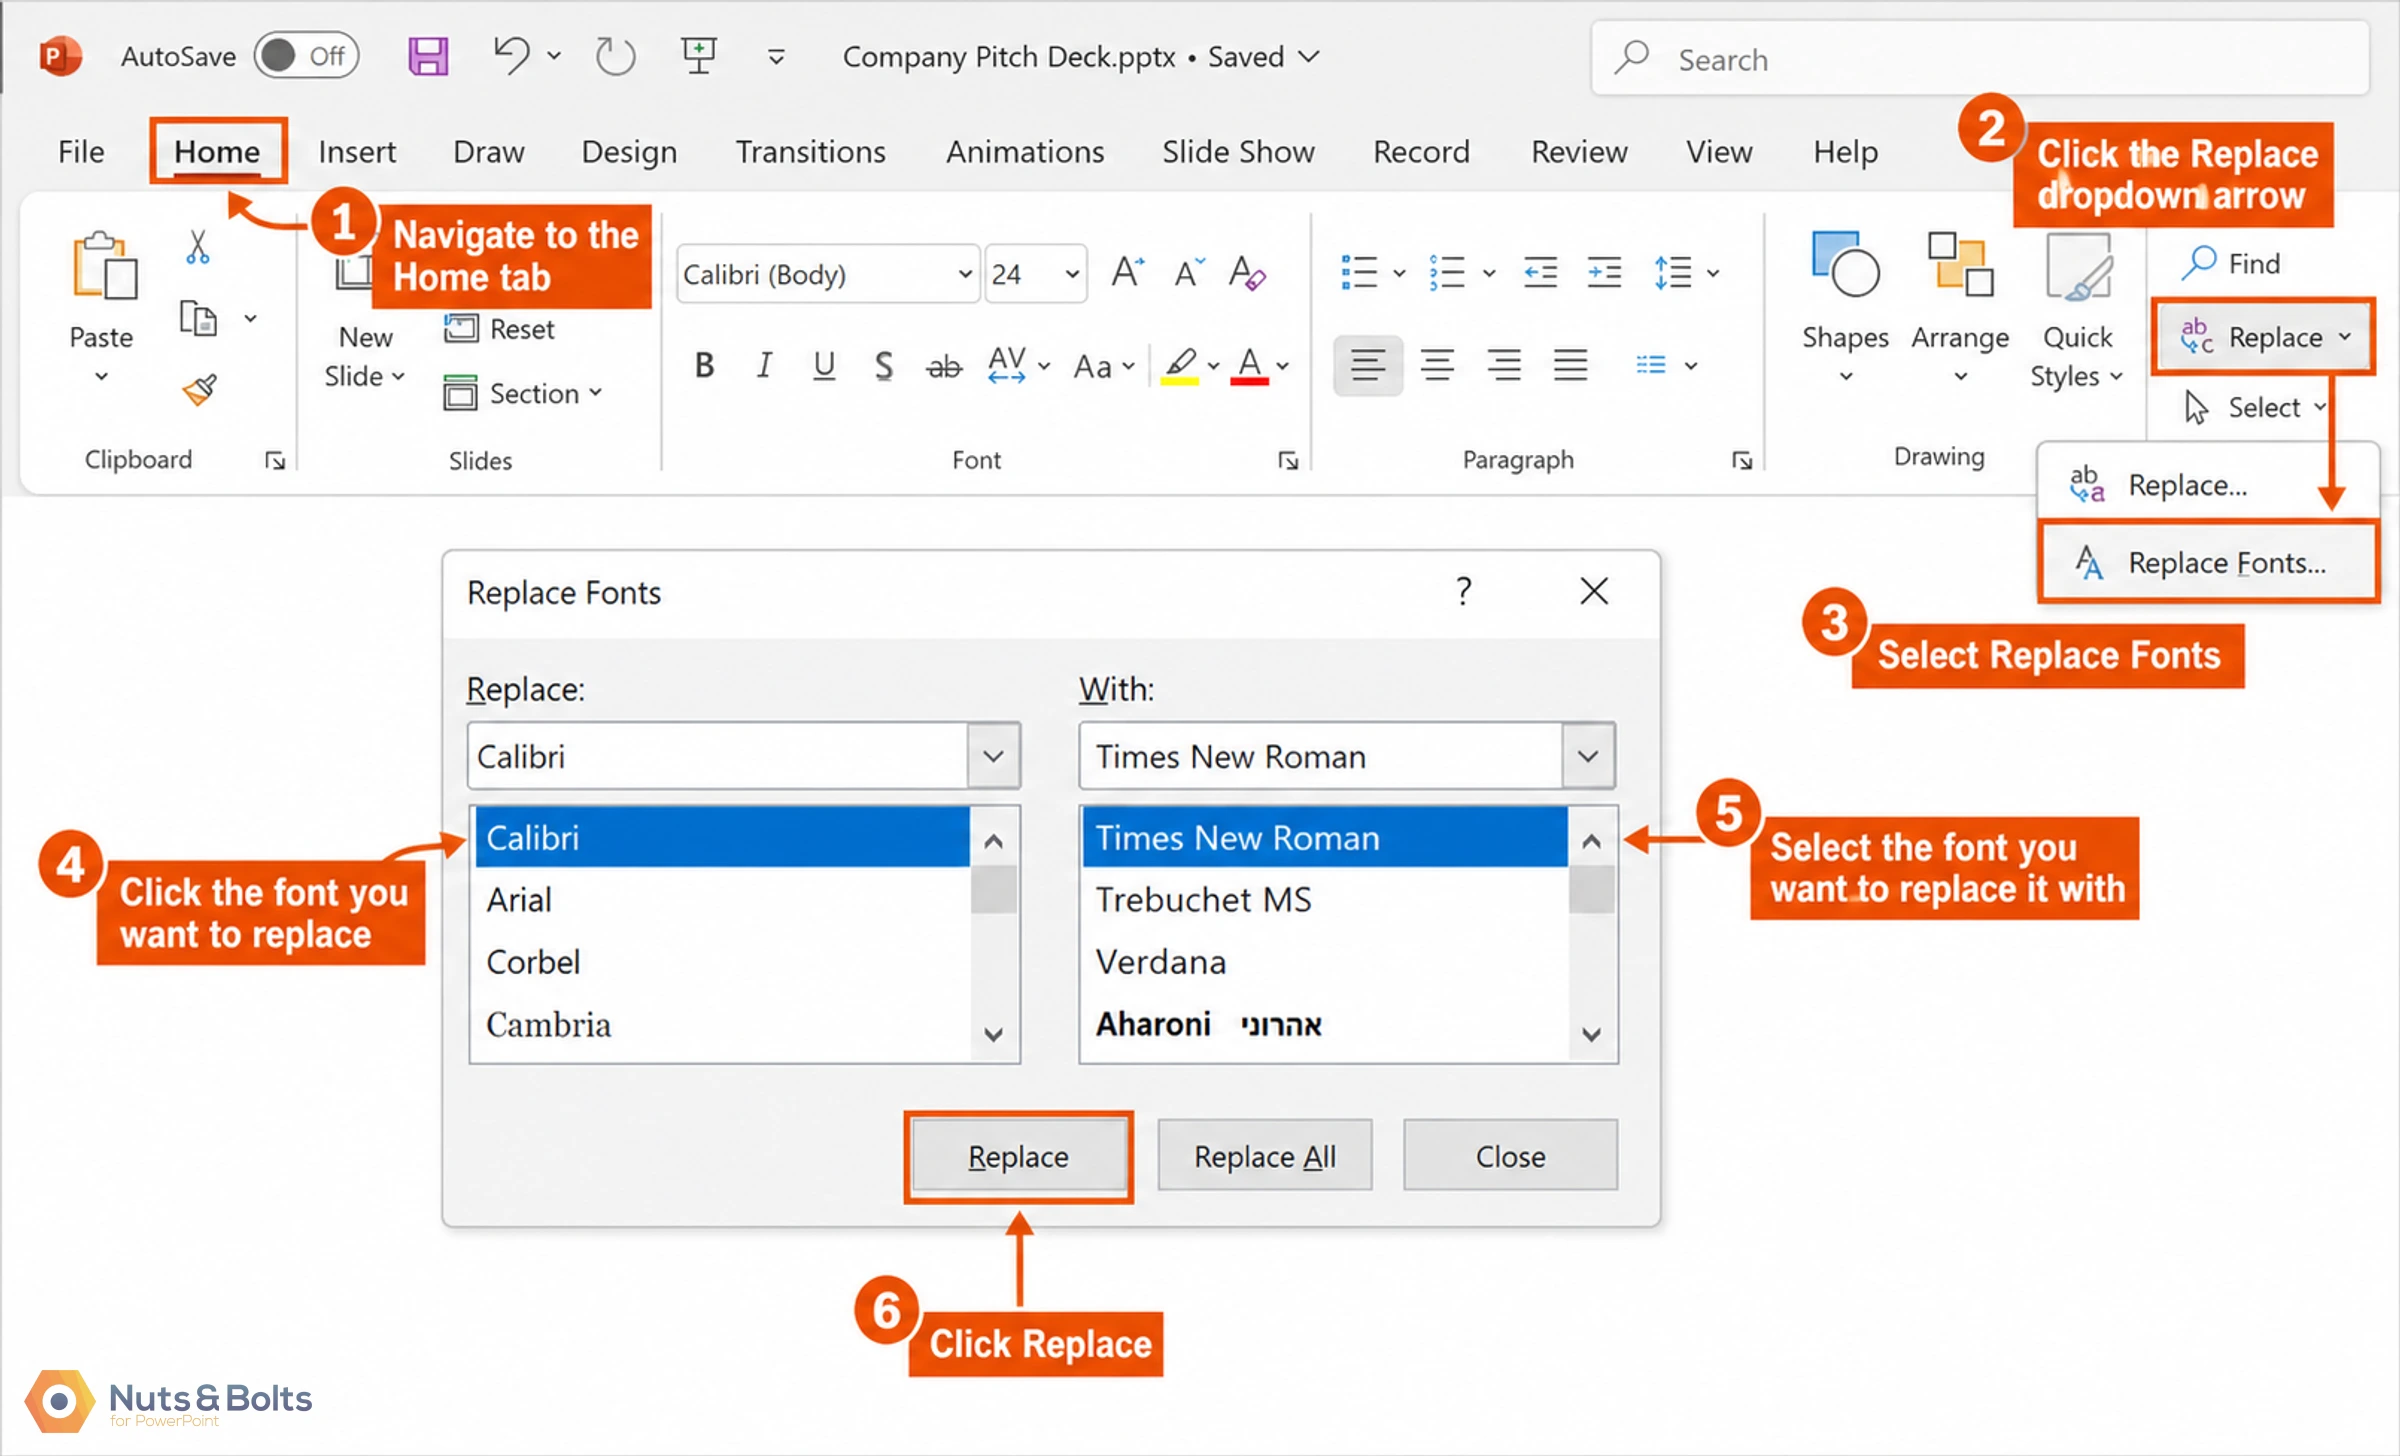Click the Undo arrow icon
Image resolution: width=2400 pixels, height=1456 pixels.
pyautogui.click(x=512, y=55)
